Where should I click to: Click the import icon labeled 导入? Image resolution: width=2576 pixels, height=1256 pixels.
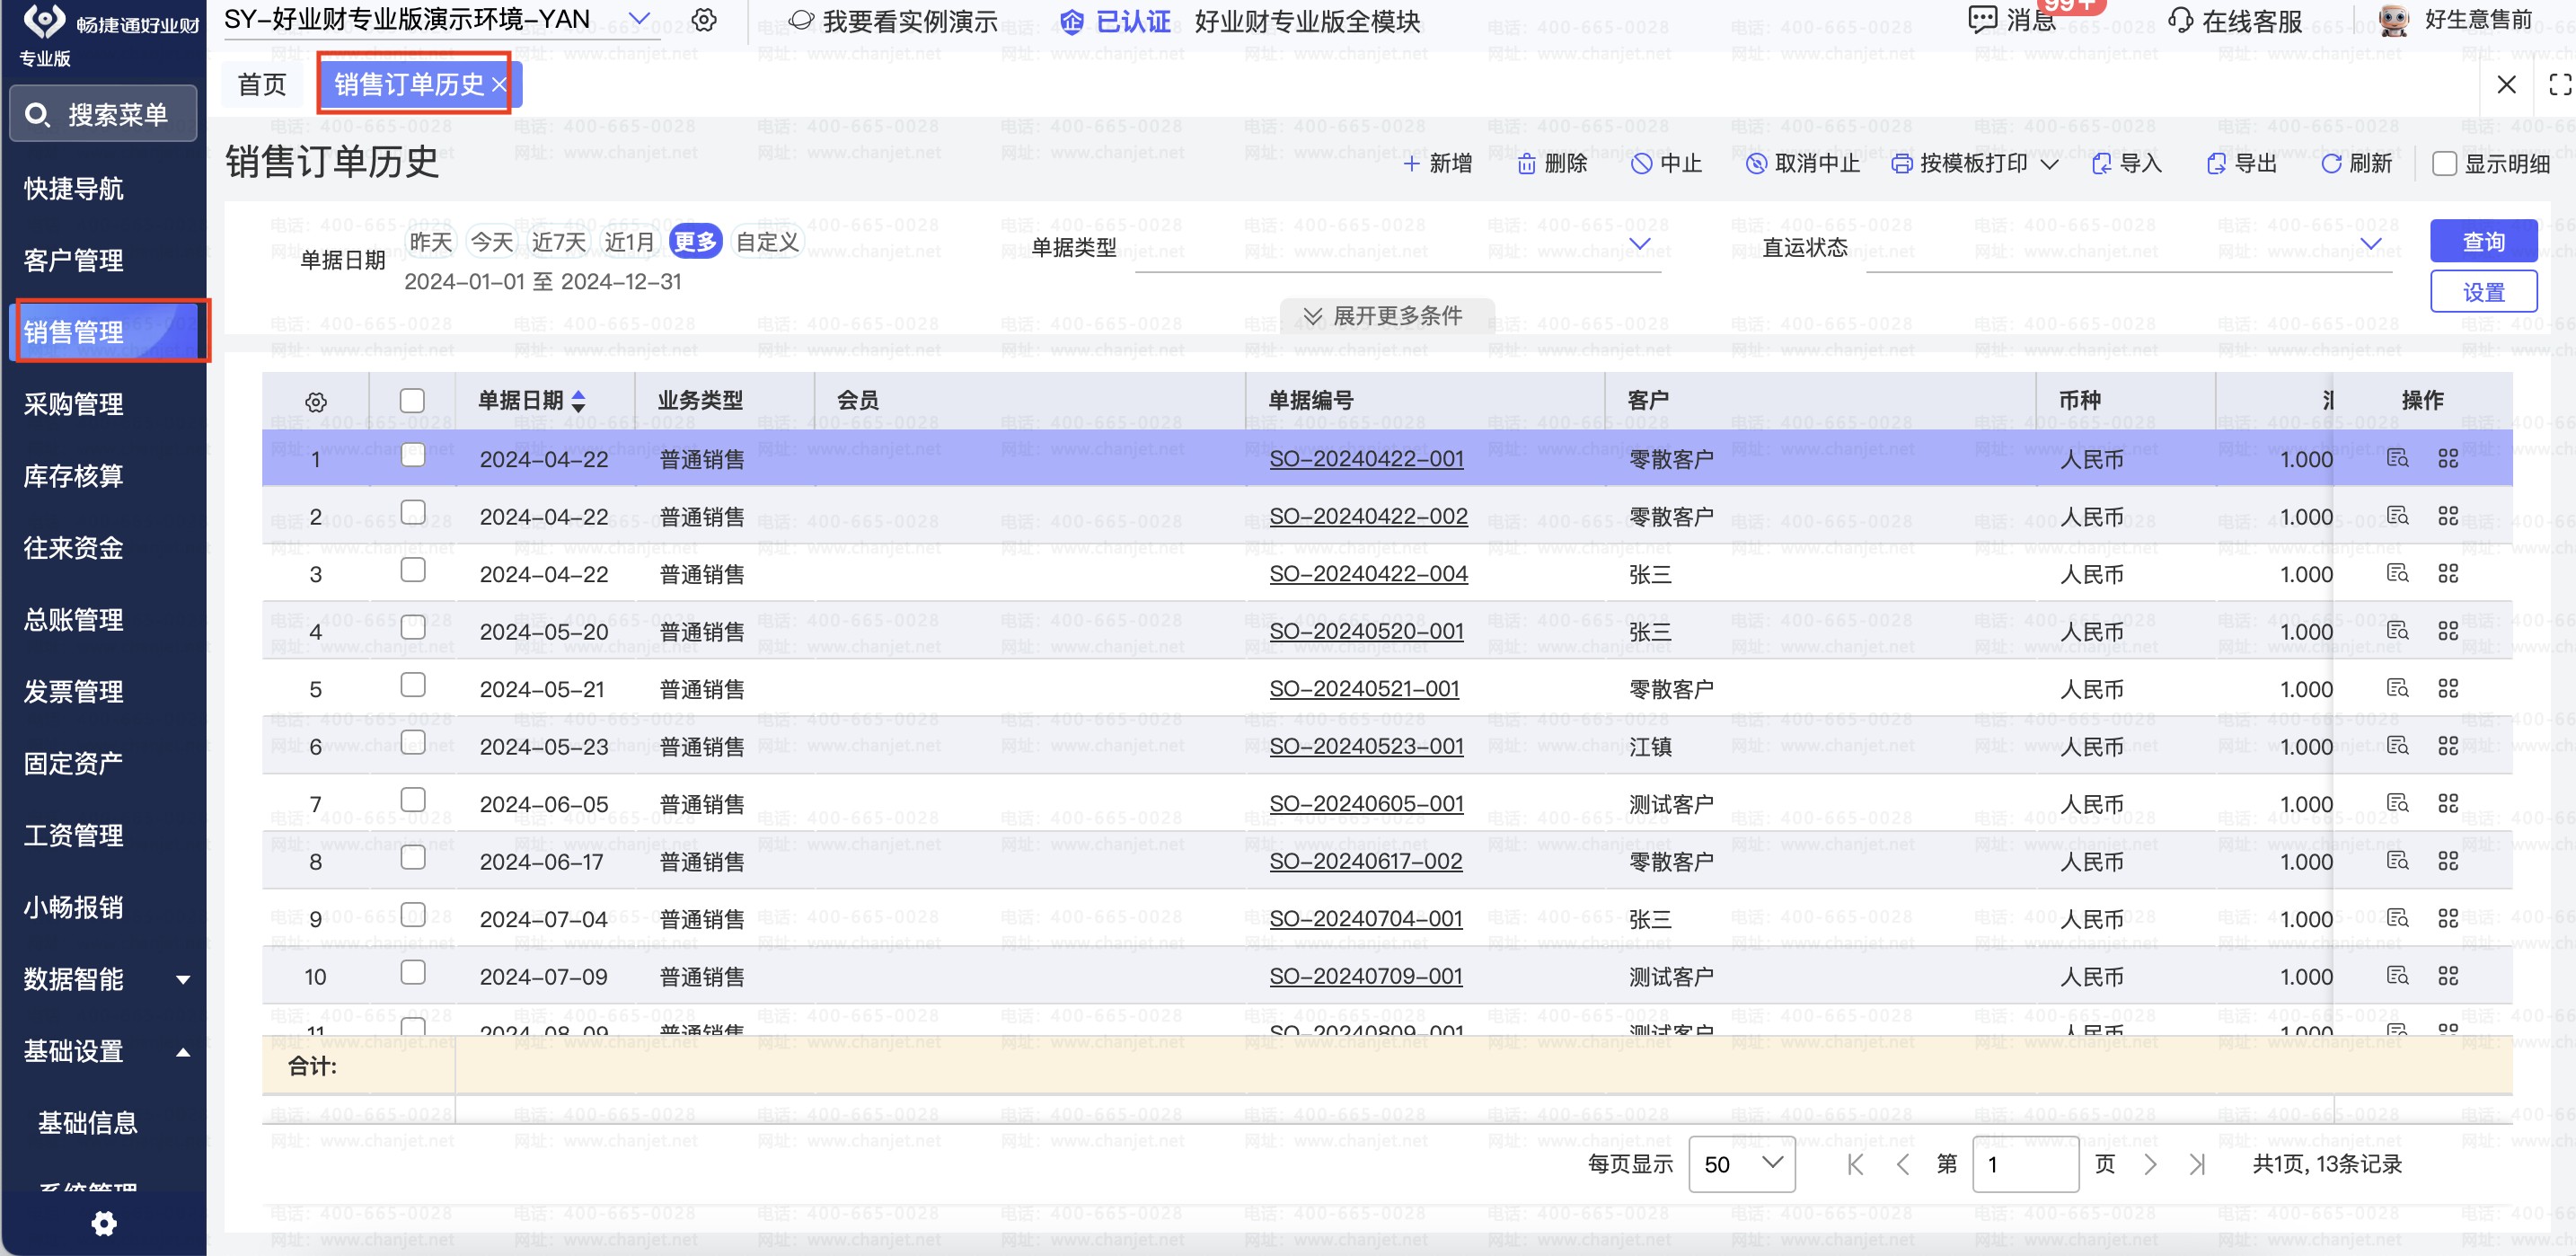(2101, 164)
